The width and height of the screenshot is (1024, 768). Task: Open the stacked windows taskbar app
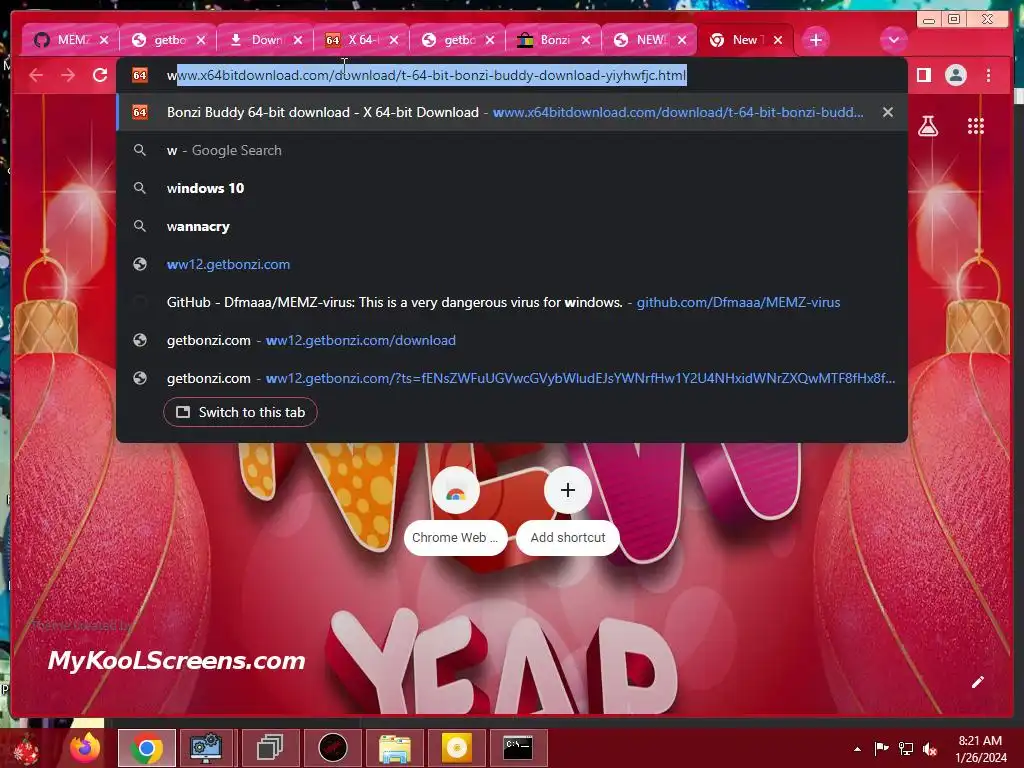[x=270, y=748]
